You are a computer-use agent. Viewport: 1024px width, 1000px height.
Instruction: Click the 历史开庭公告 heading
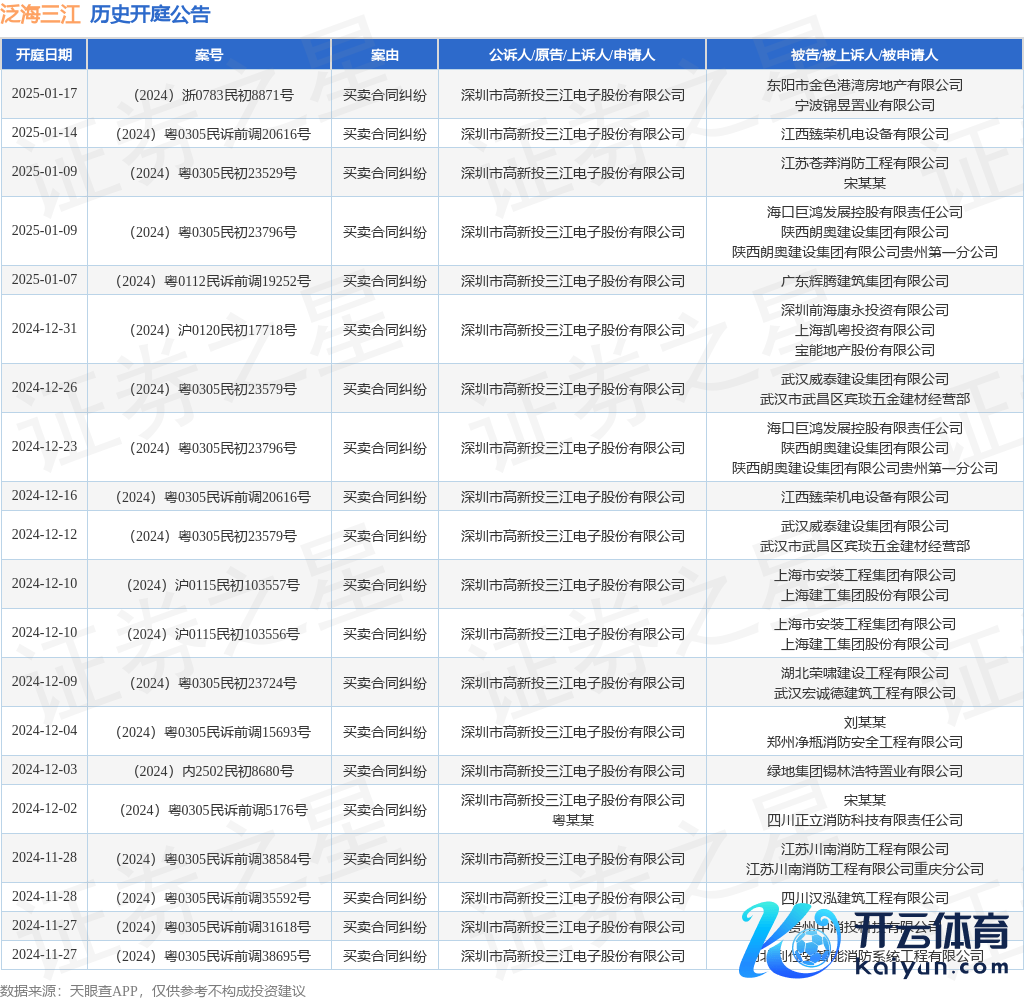coord(150,14)
